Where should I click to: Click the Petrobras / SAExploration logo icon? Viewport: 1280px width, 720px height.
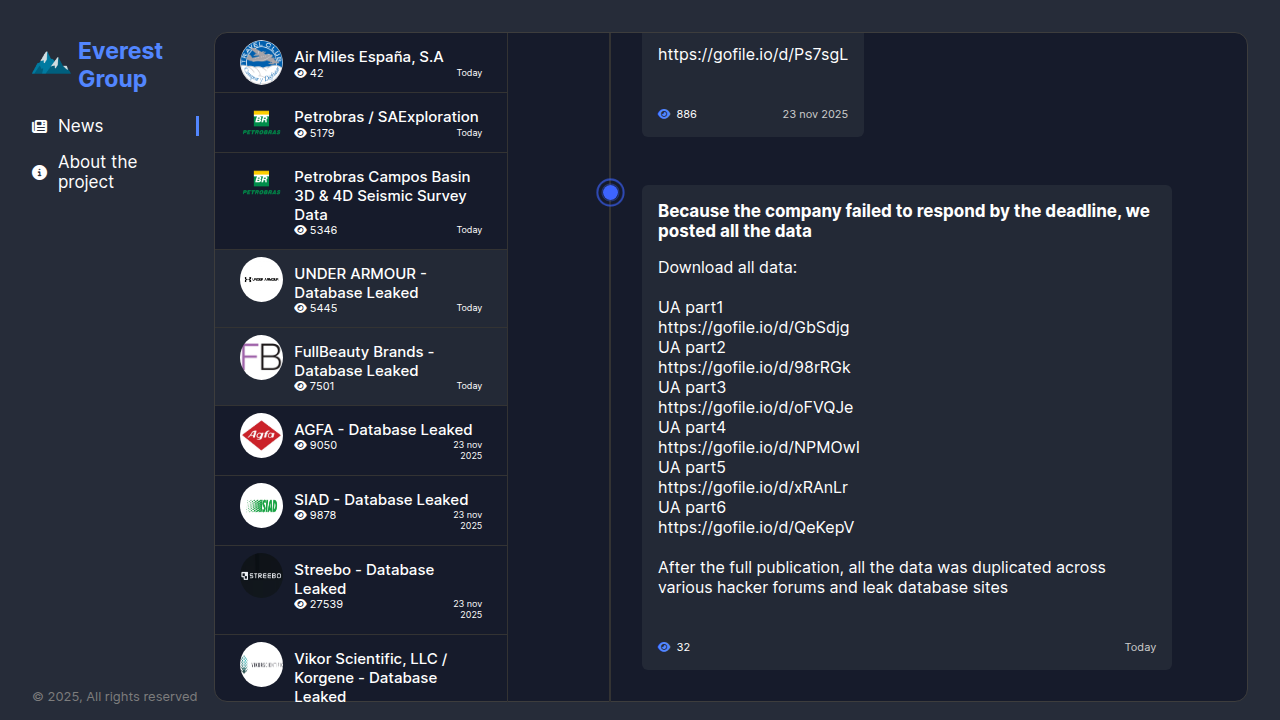click(261, 123)
